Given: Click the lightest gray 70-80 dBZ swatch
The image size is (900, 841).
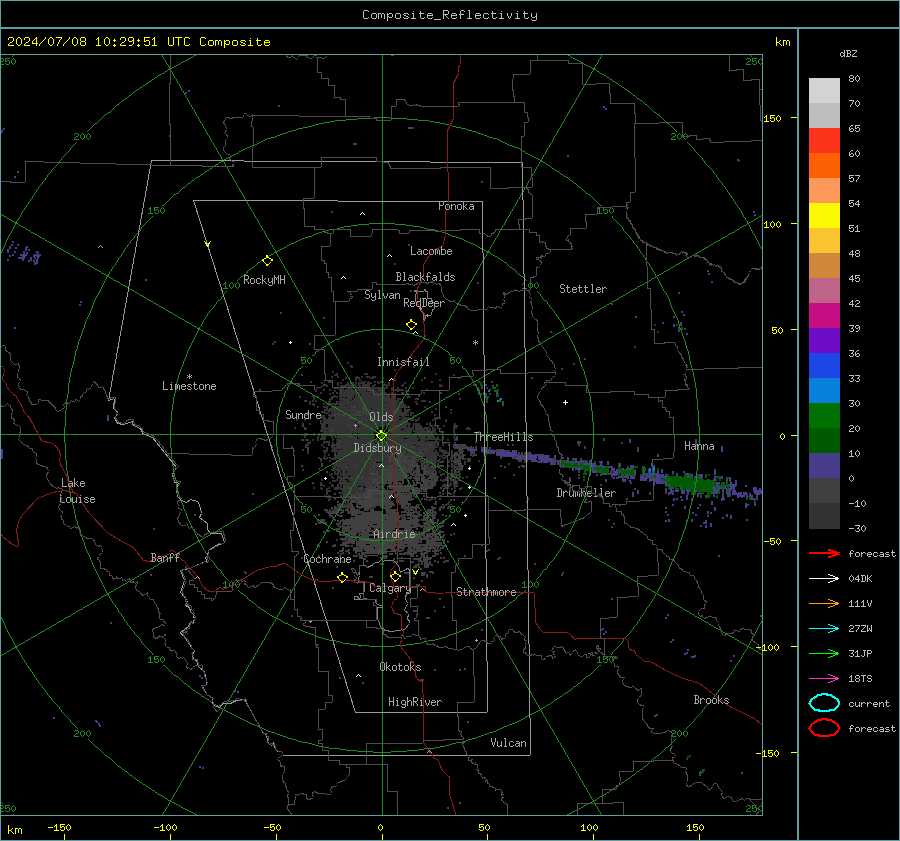Looking at the screenshot, I should click(x=824, y=91).
